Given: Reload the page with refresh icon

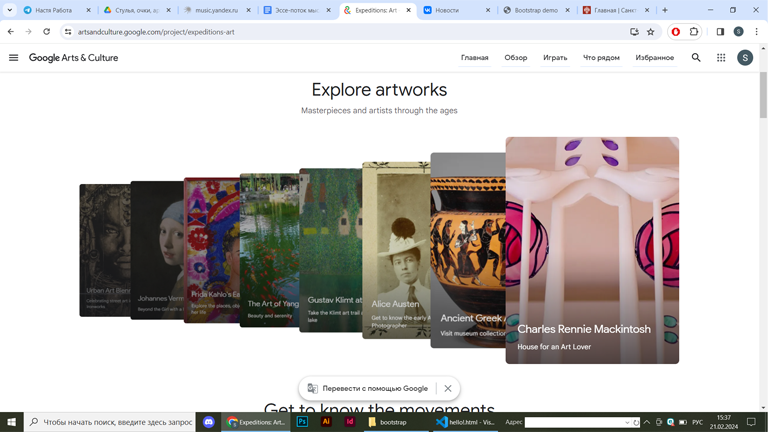Looking at the screenshot, I should point(47,32).
